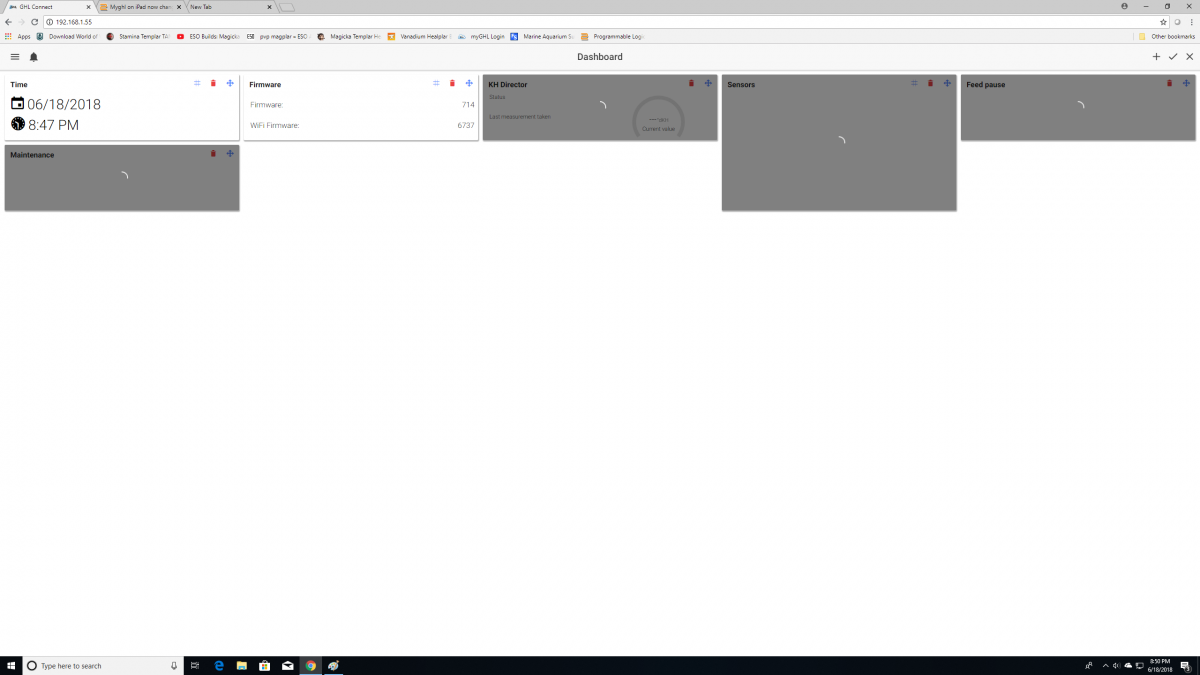Go back in browser history

(8, 21)
